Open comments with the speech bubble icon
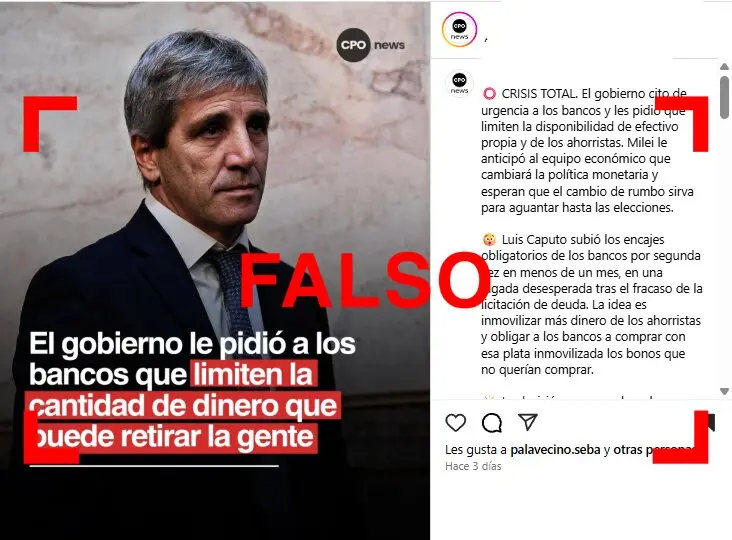Viewport: 732px width, 540px height. coord(492,423)
